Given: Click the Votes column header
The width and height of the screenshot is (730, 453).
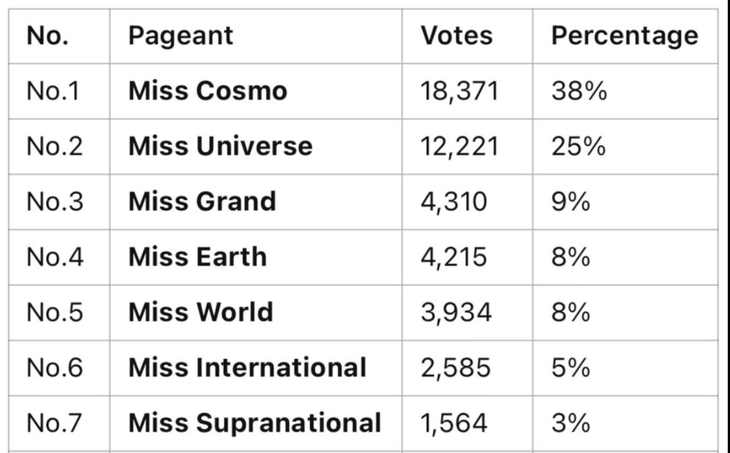Looking at the screenshot, I should point(457,36).
